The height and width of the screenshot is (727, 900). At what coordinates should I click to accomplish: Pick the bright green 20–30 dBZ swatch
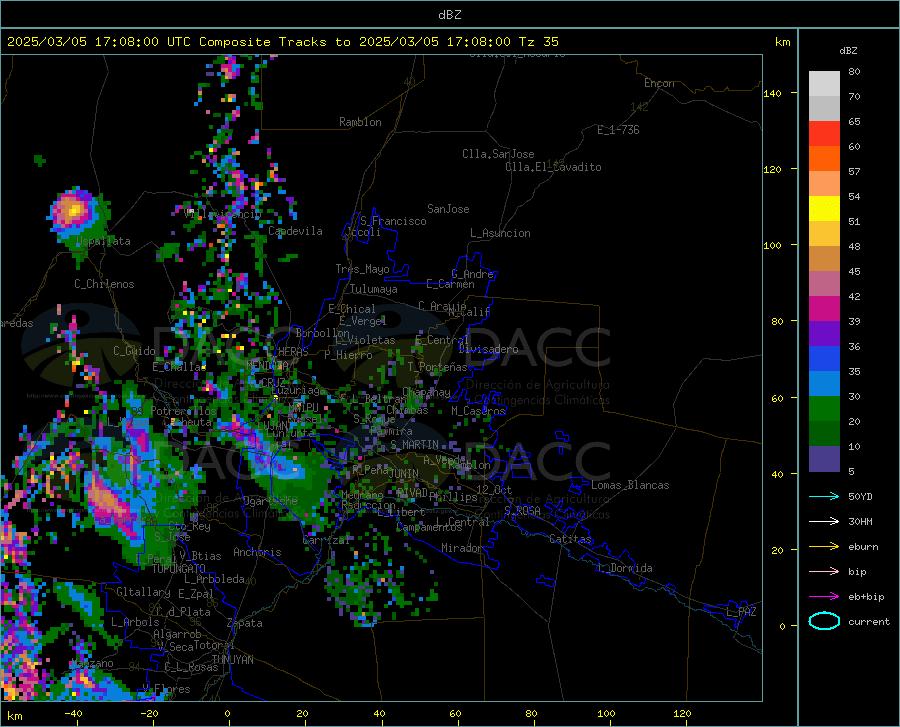824,409
